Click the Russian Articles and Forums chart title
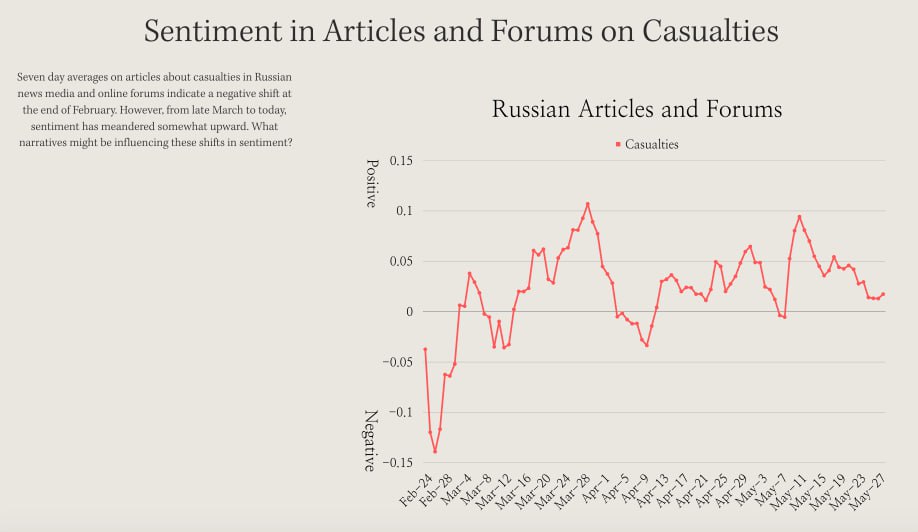The image size is (918, 532). (636, 109)
